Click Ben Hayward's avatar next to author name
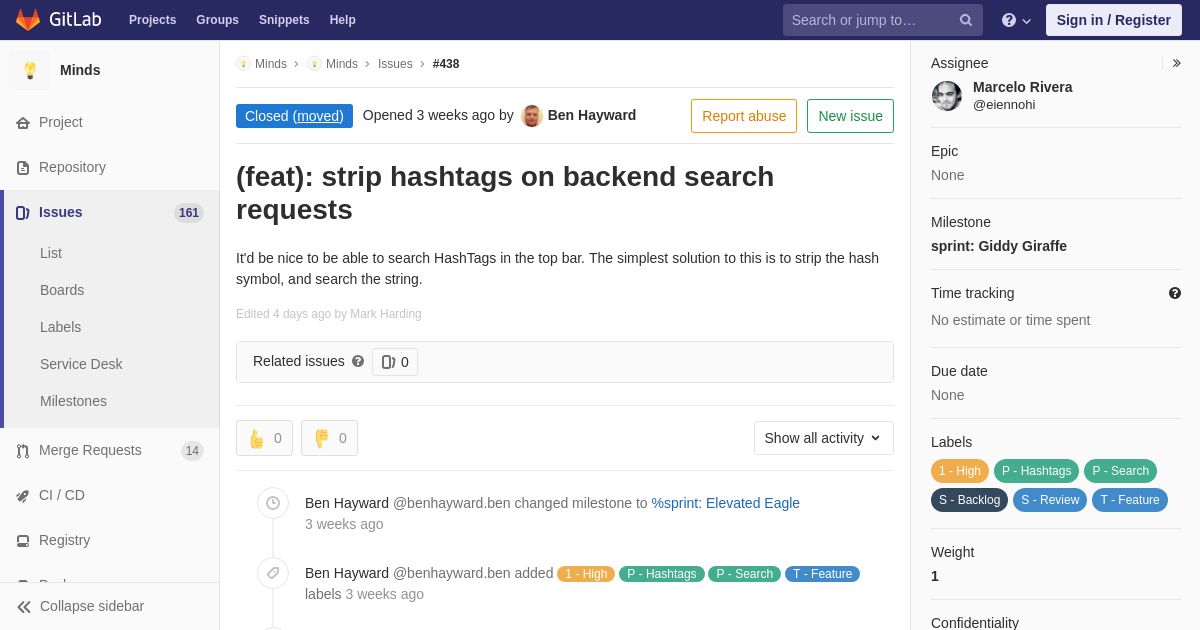The image size is (1200, 630). pos(532,116)
